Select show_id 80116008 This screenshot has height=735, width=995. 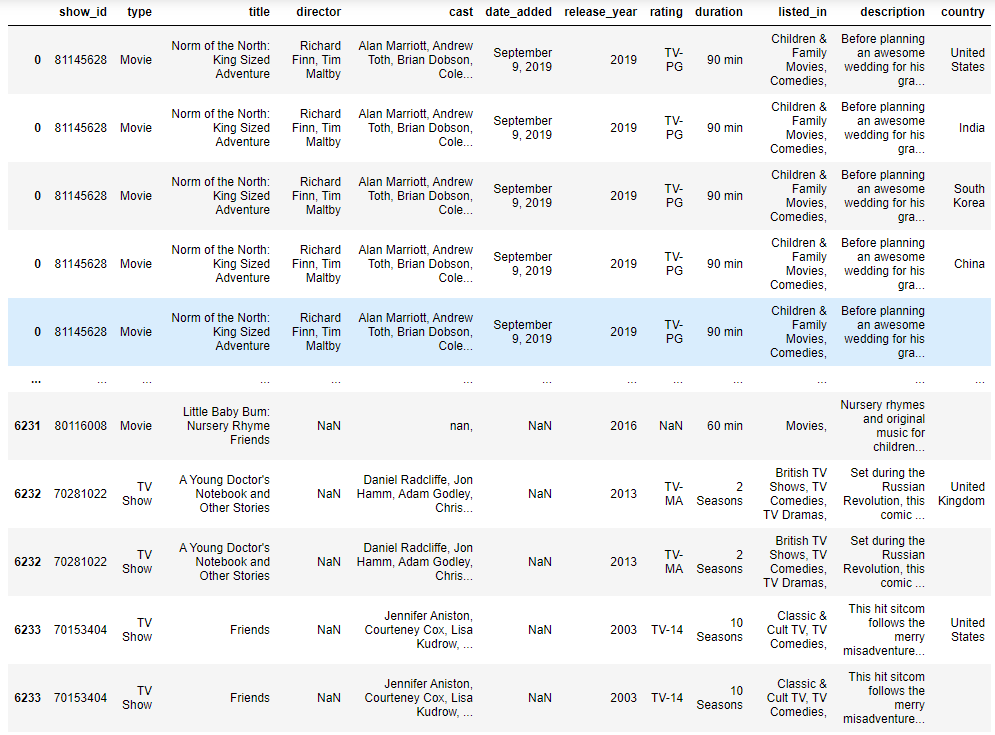tap(81, 425)
